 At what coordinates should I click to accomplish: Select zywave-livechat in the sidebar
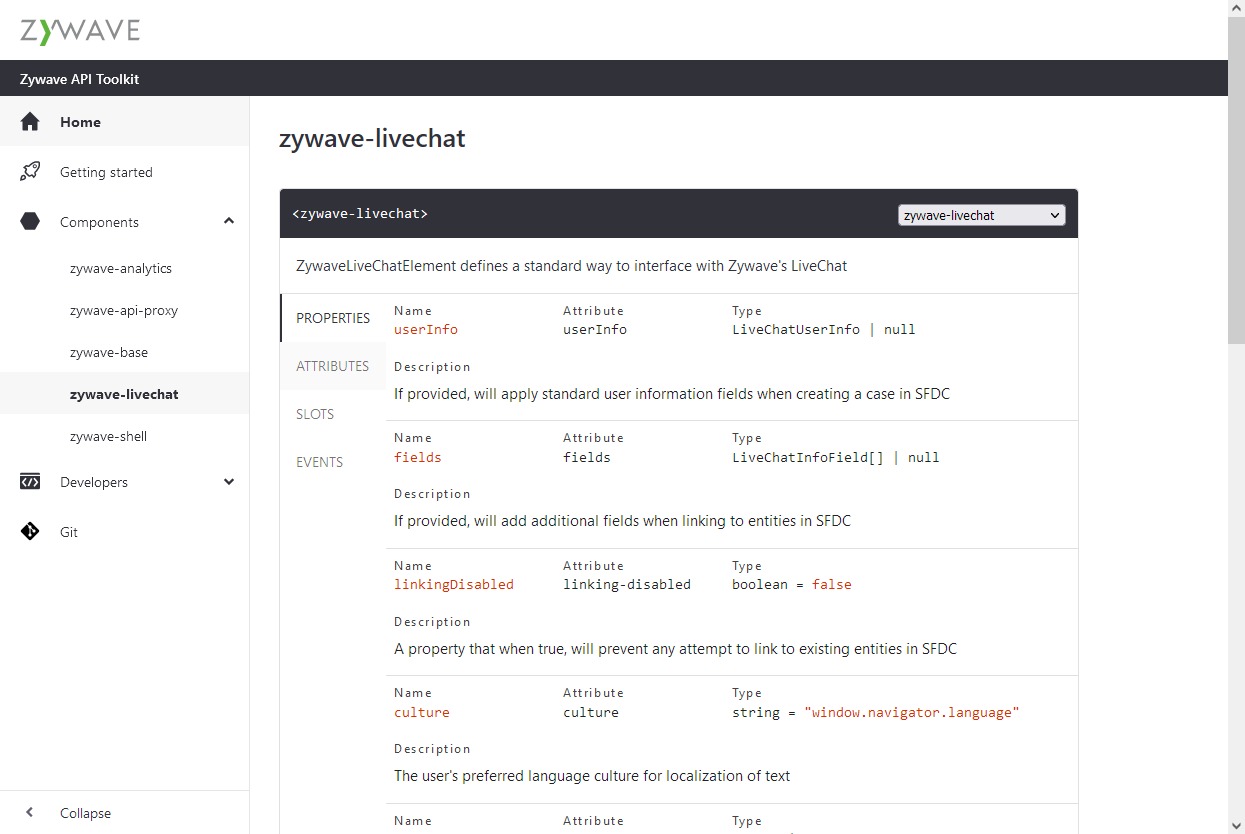tap(125, 394)
